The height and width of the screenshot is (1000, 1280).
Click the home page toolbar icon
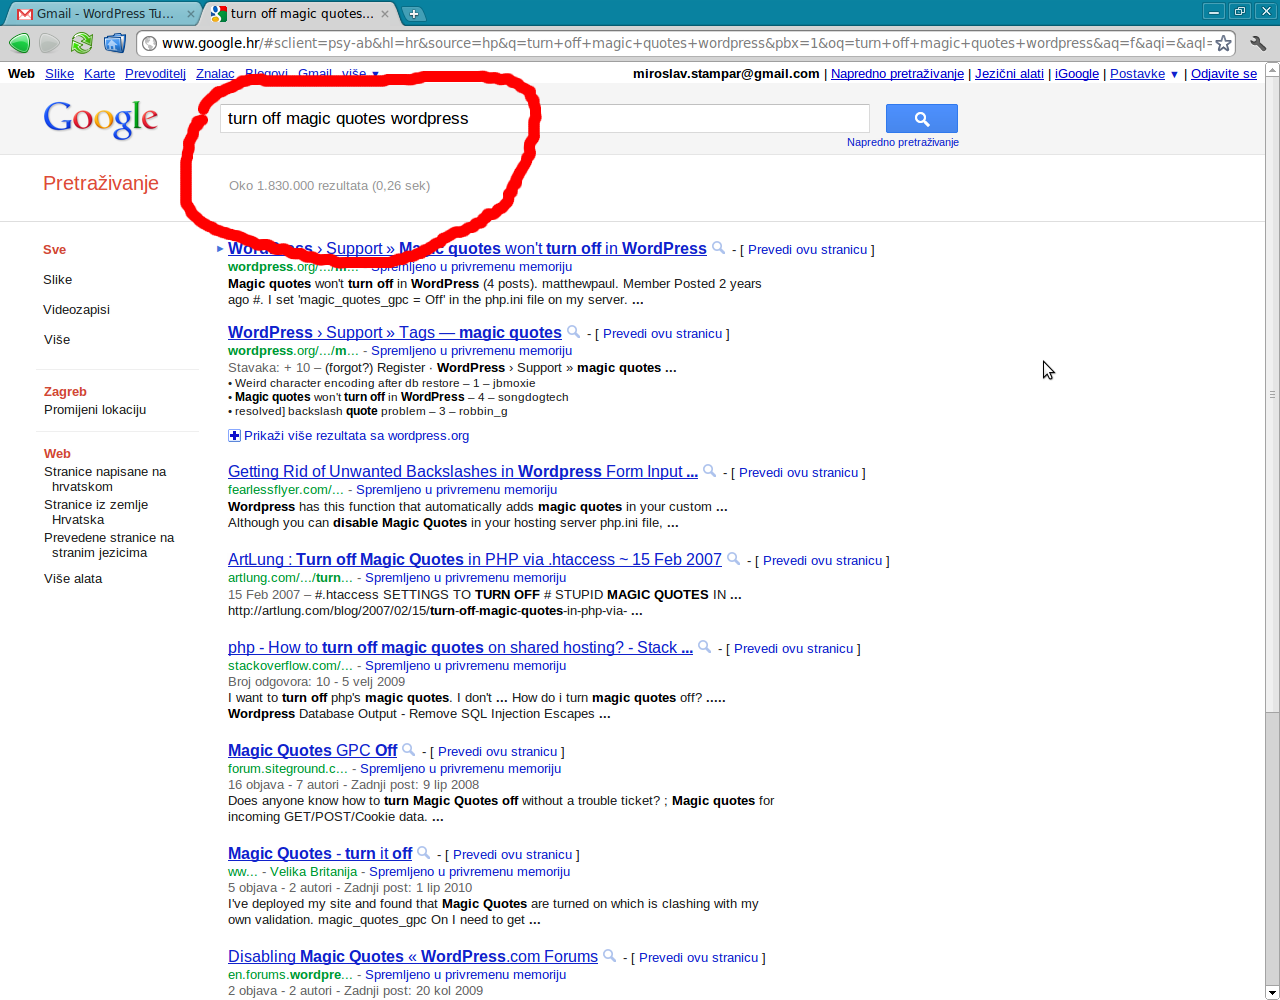[115, 43]
